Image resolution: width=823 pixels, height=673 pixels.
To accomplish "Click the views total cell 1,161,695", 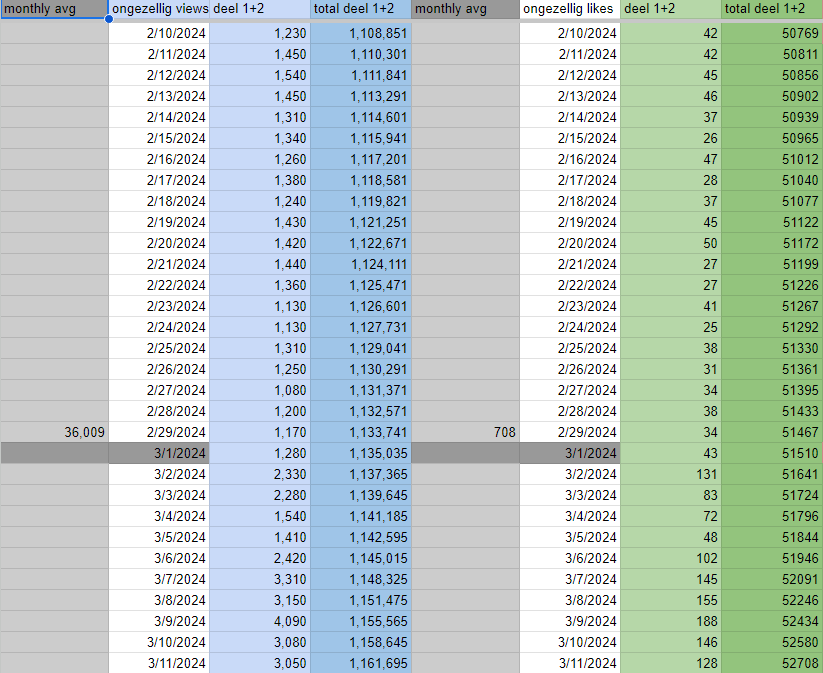I will (360, 663).
